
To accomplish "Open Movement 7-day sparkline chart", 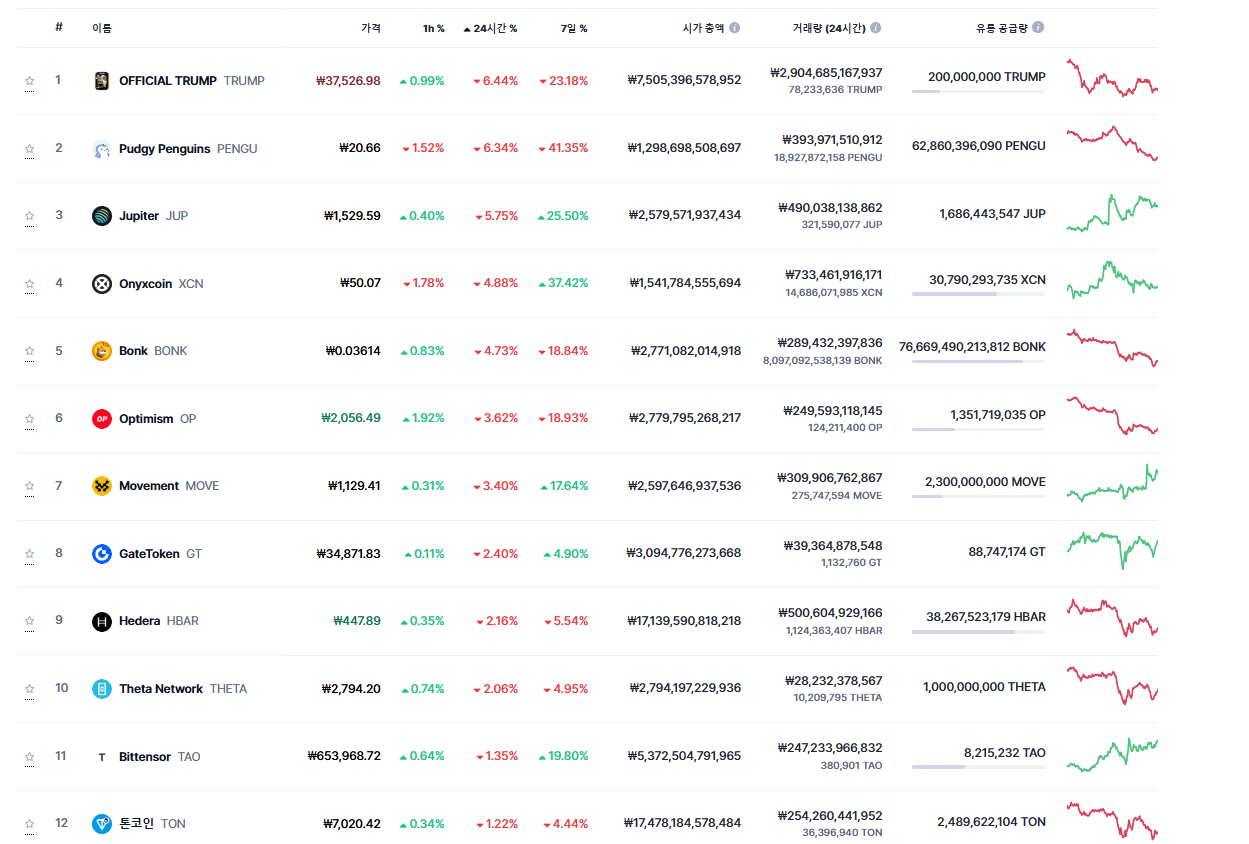I will coord(1112,483).
